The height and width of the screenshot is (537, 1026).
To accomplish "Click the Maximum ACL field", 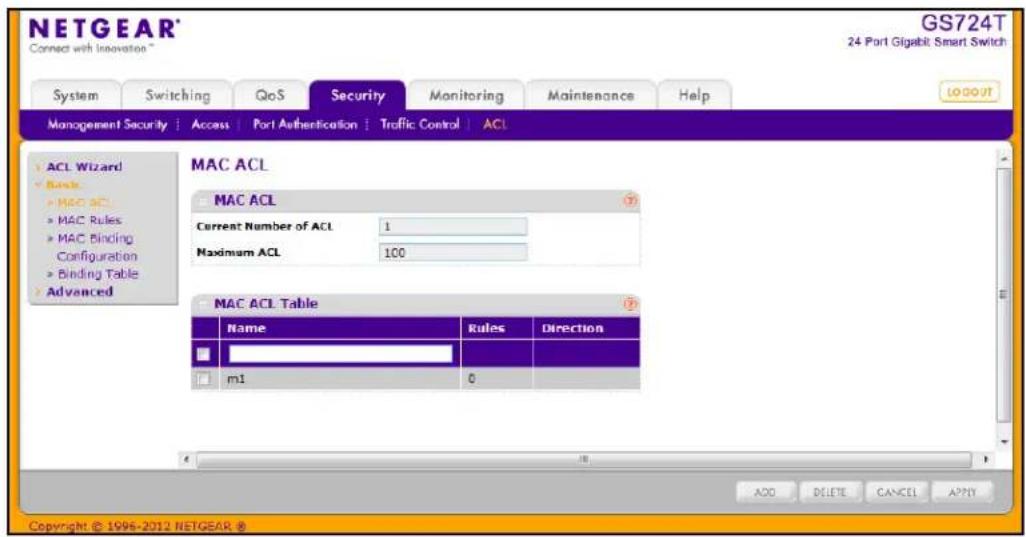I will point(453,252).
